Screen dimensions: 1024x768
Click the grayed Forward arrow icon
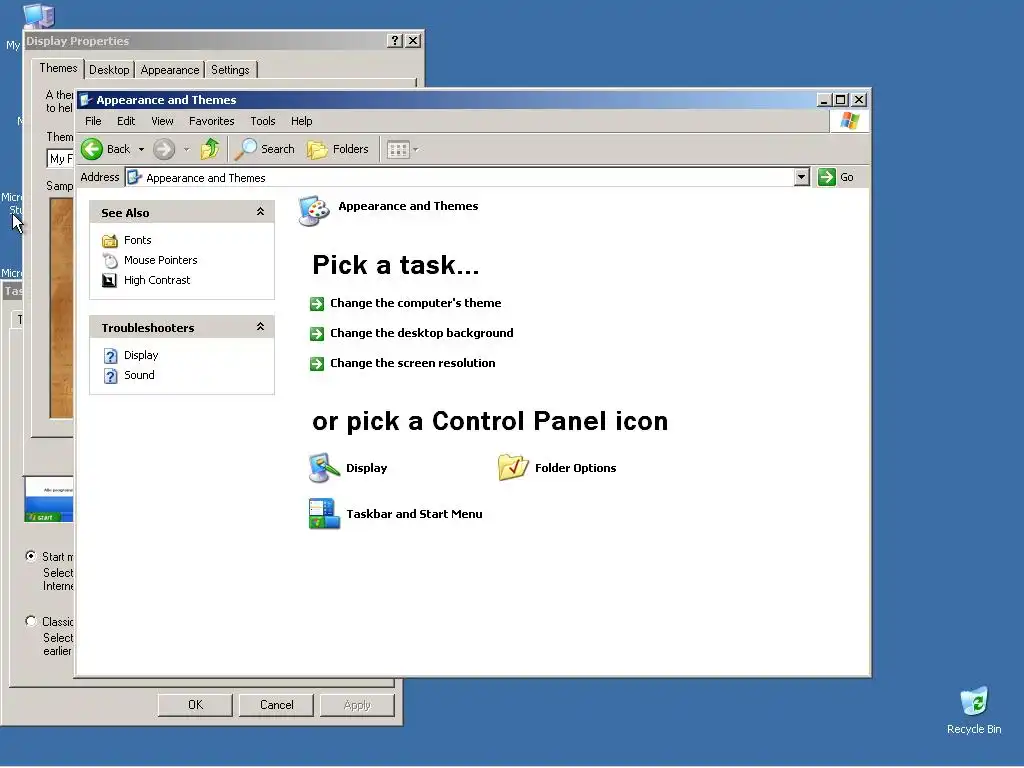[164, 150]
